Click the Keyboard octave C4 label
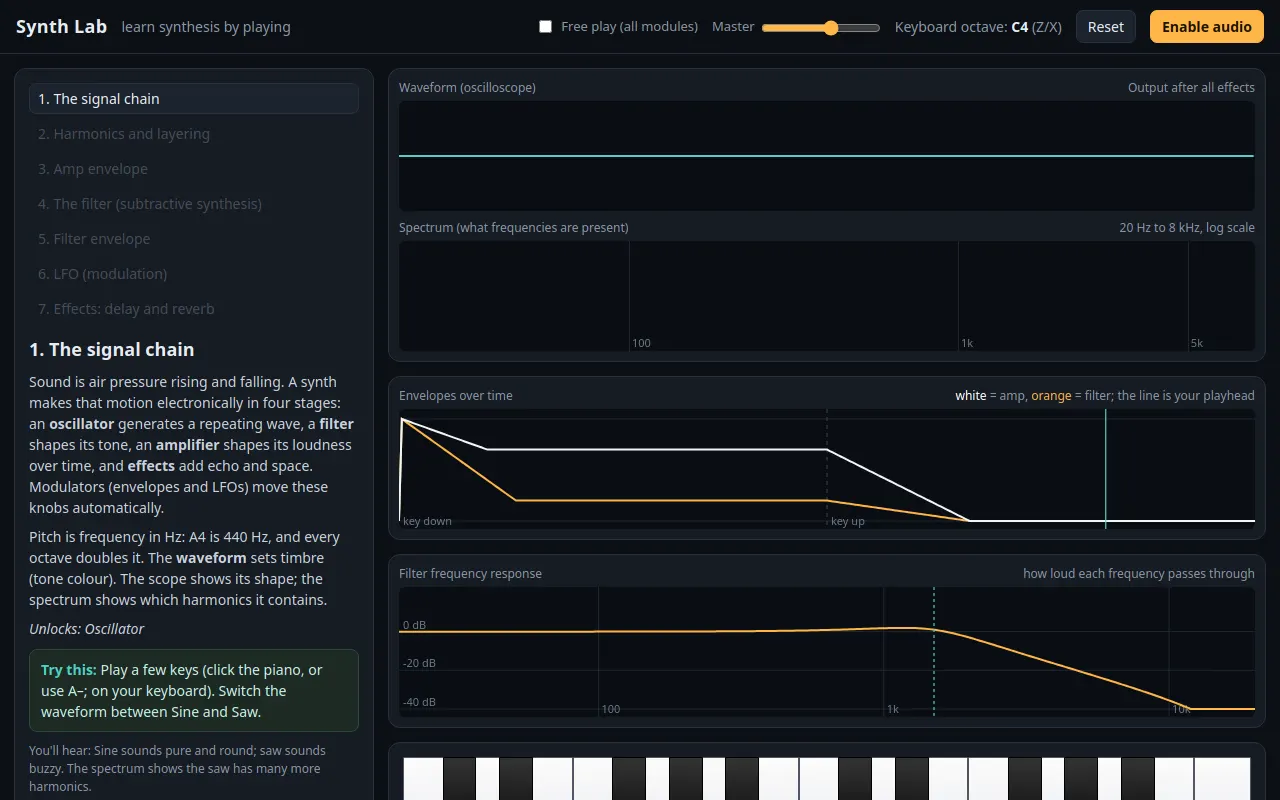 click(979, 27)
